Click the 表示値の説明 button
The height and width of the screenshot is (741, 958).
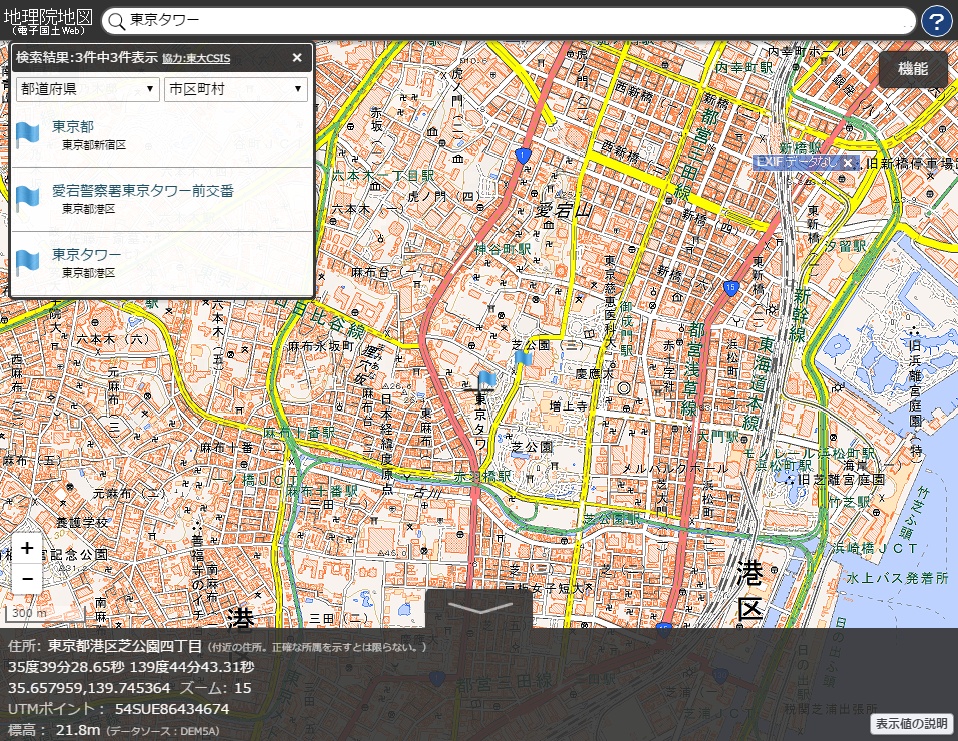(911, 724)
